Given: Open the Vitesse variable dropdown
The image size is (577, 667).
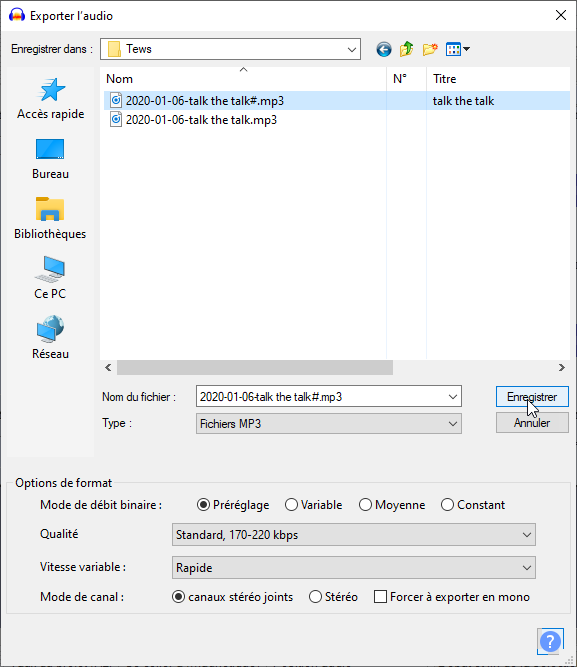Looking at the screenshot, I should tap(354, 568).
